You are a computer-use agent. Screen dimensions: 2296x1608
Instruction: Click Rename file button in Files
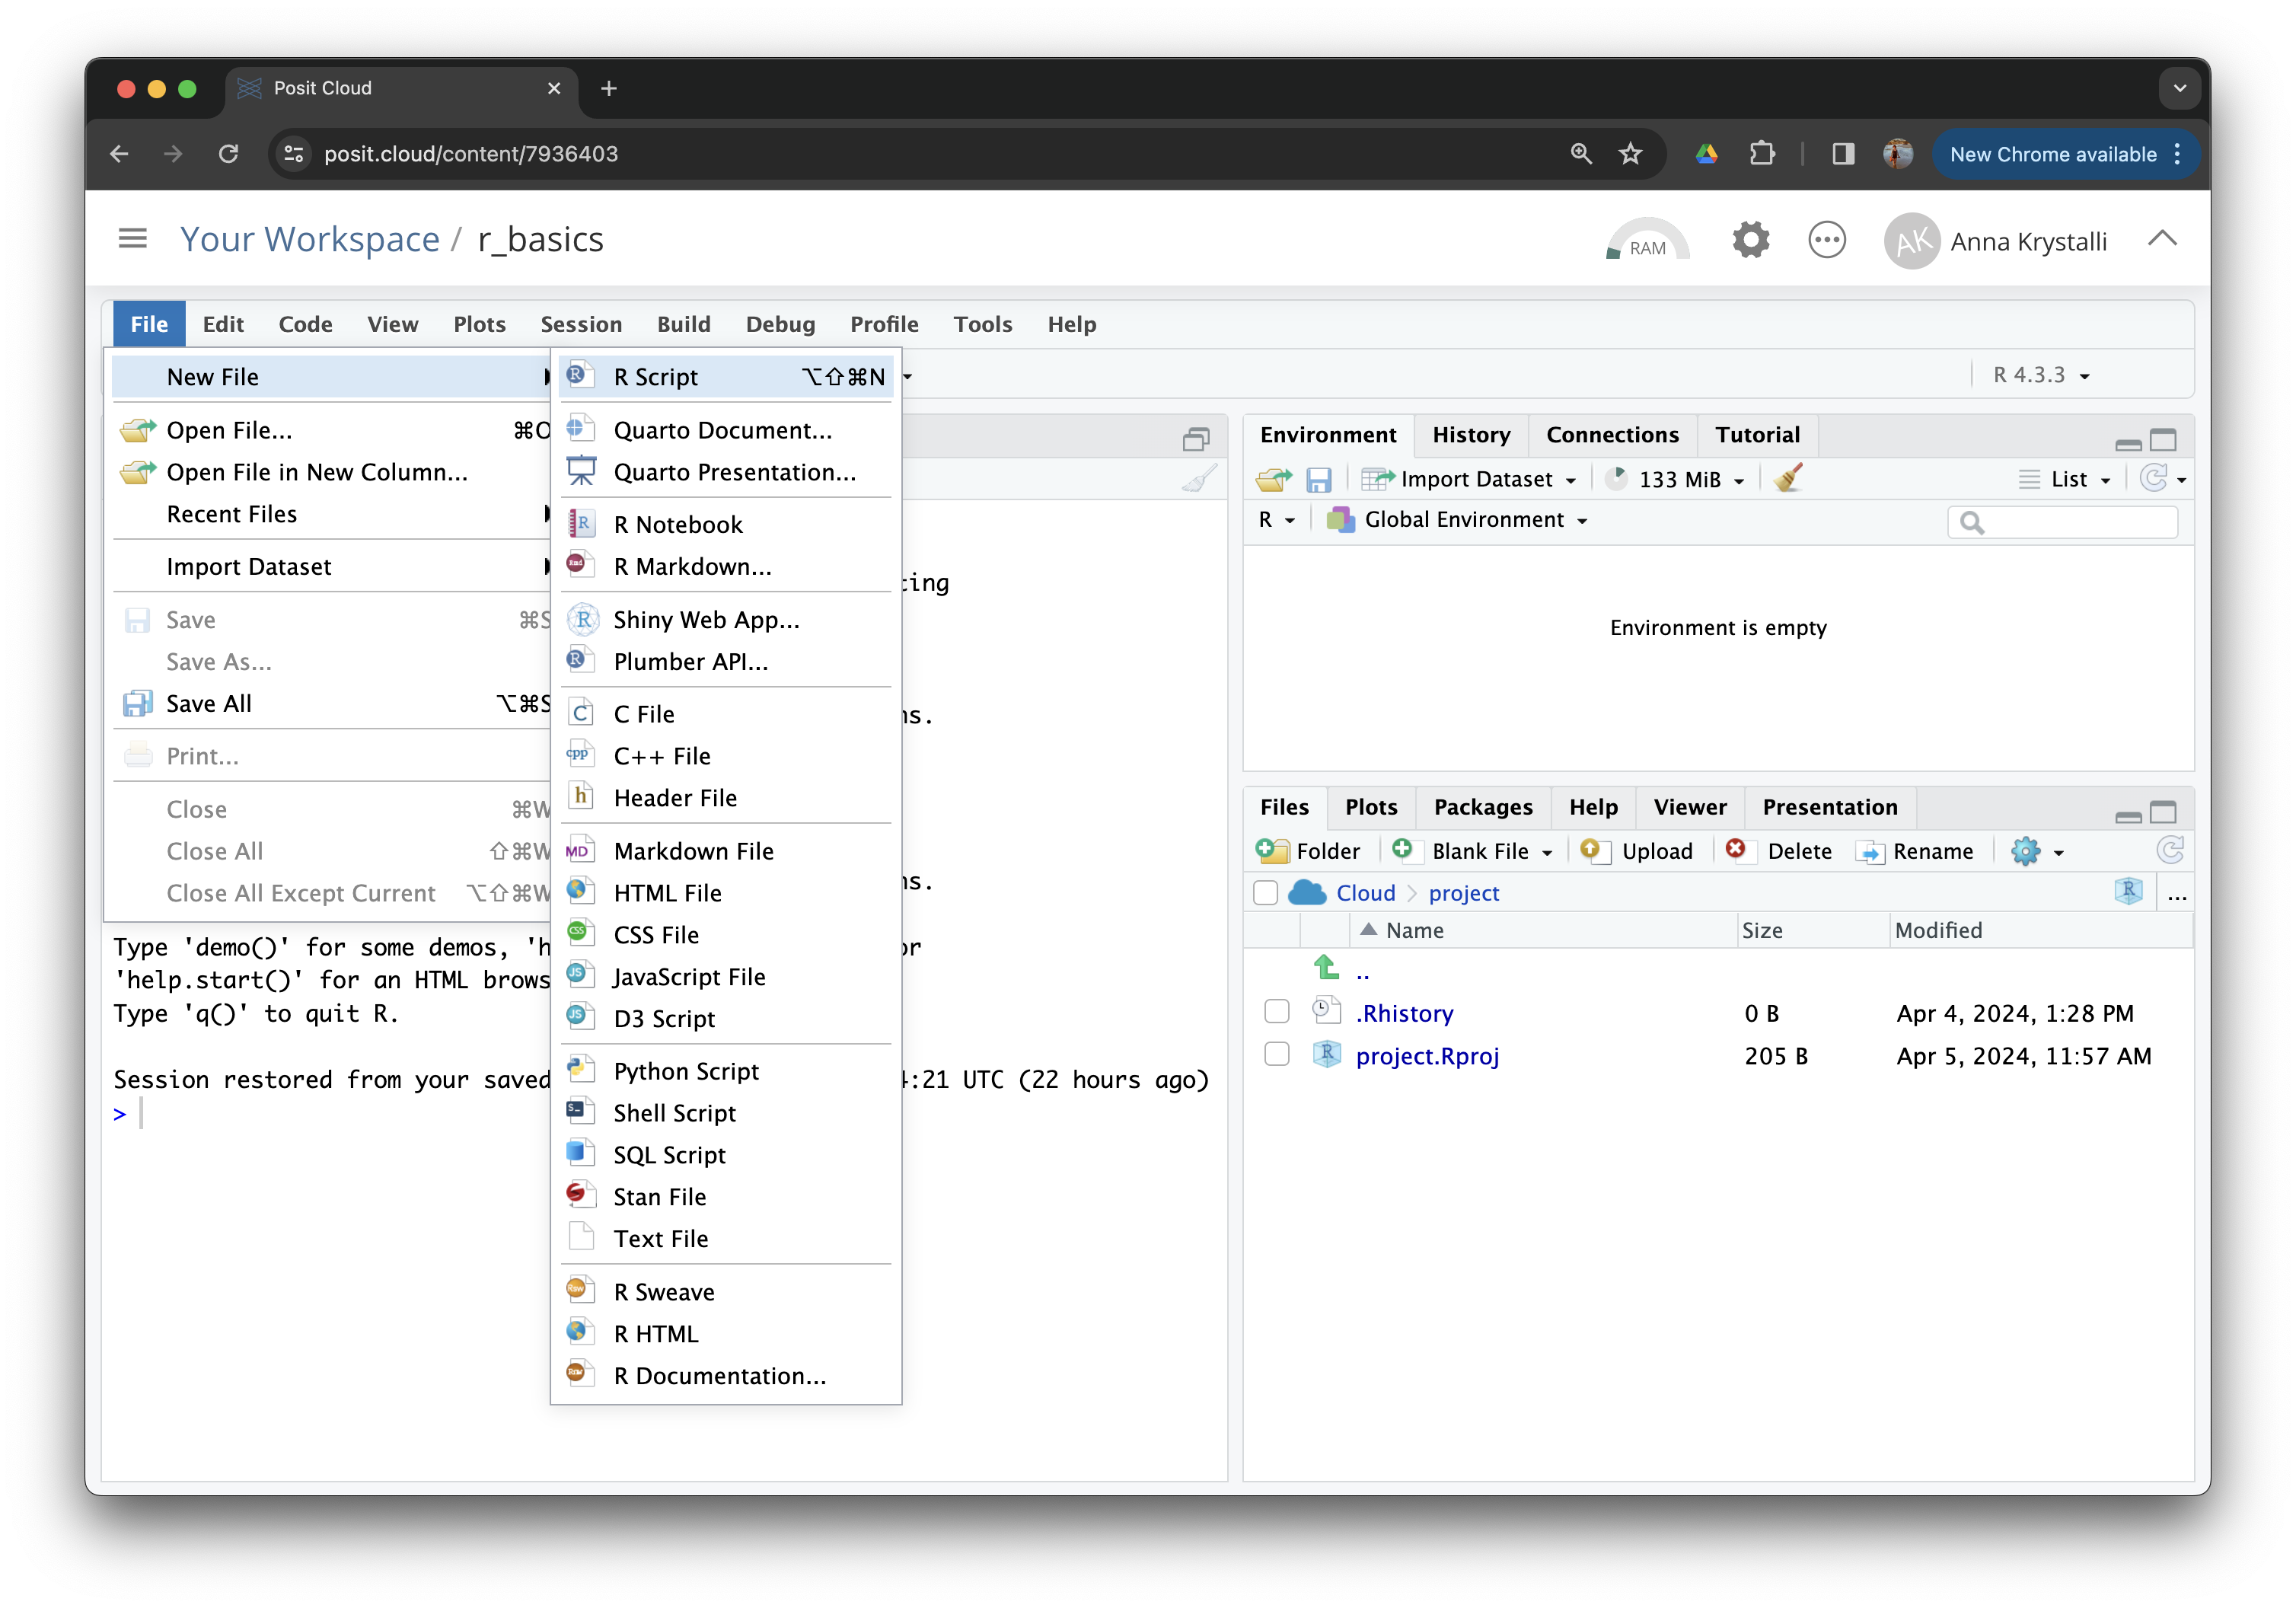point(1915,851)
